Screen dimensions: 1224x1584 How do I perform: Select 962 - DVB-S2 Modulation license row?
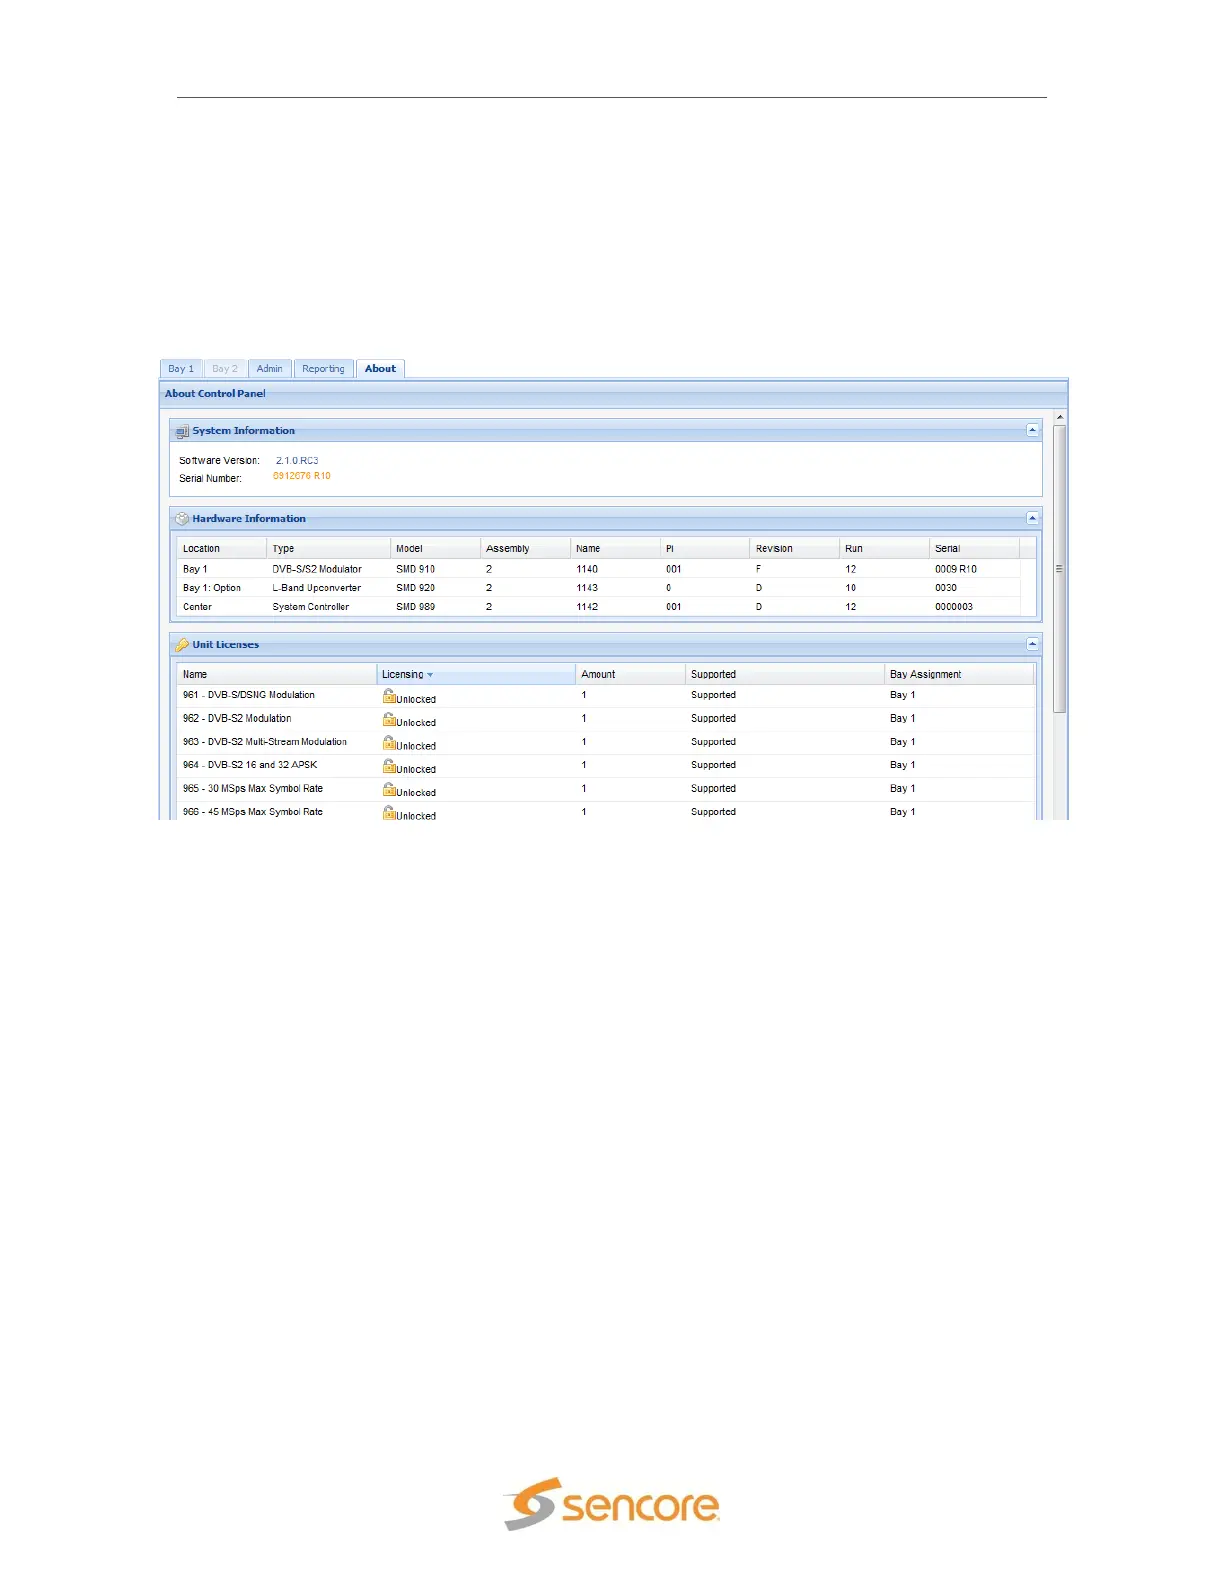(606, 719)
